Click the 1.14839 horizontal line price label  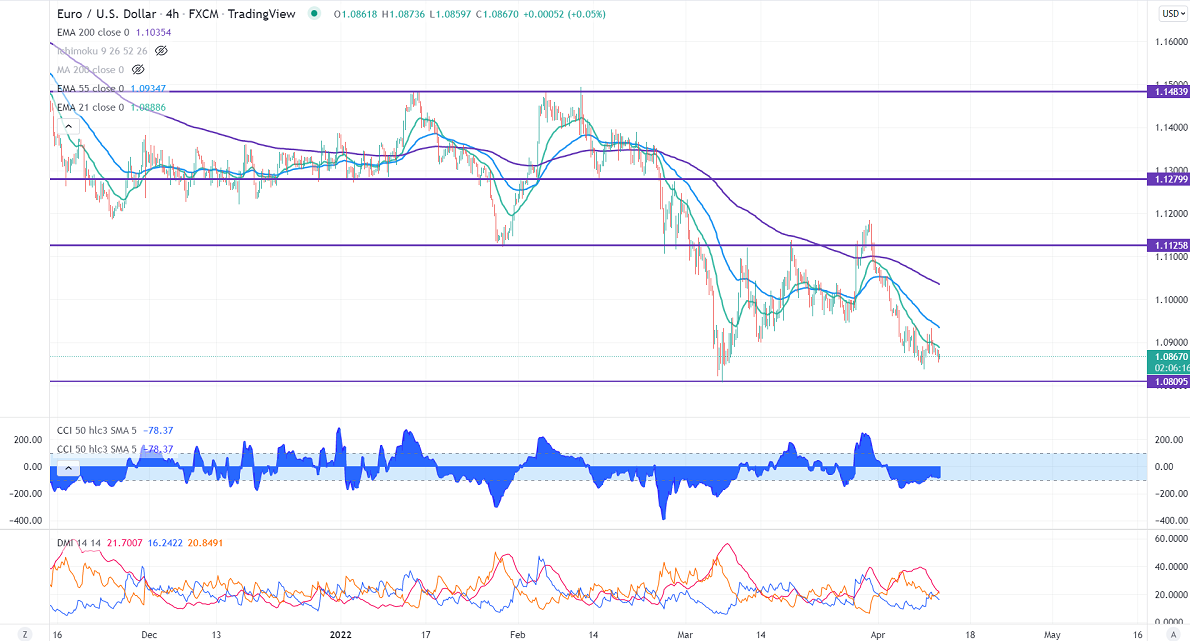pyautogui.click(x=1170, y=92)
